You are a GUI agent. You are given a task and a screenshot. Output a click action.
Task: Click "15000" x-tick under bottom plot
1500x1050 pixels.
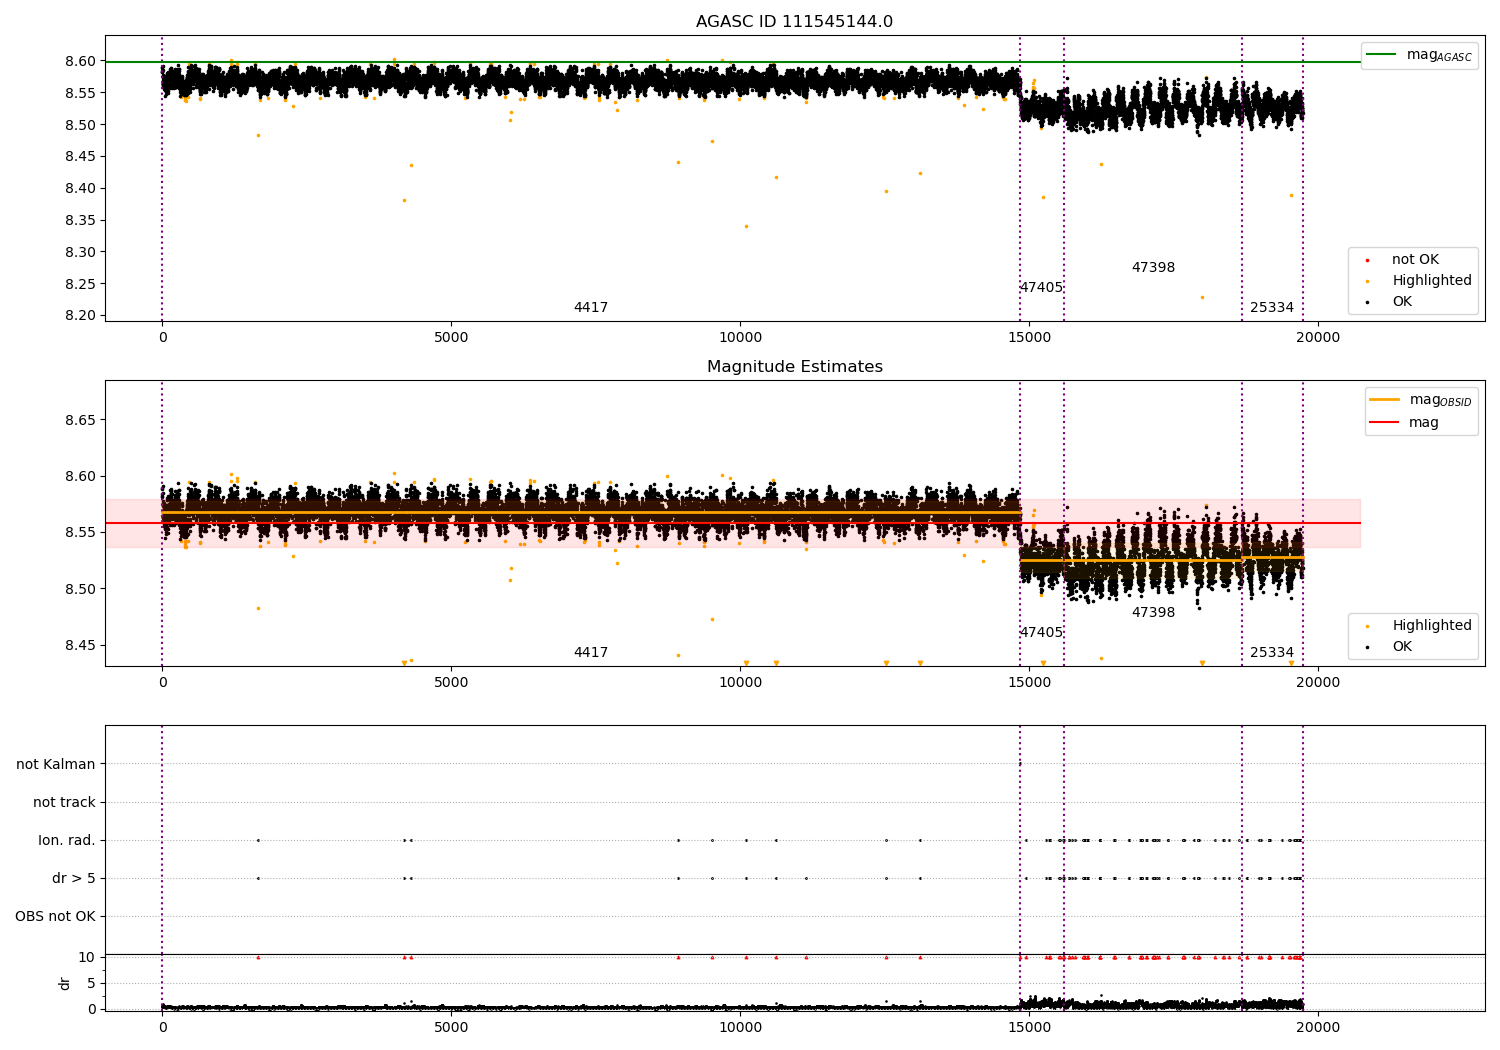click(x=1029, y=1027)
